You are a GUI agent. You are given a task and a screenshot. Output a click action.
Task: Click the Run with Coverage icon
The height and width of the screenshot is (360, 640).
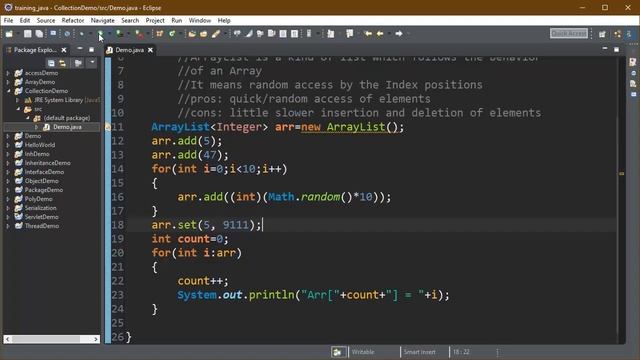click(120, 34)
